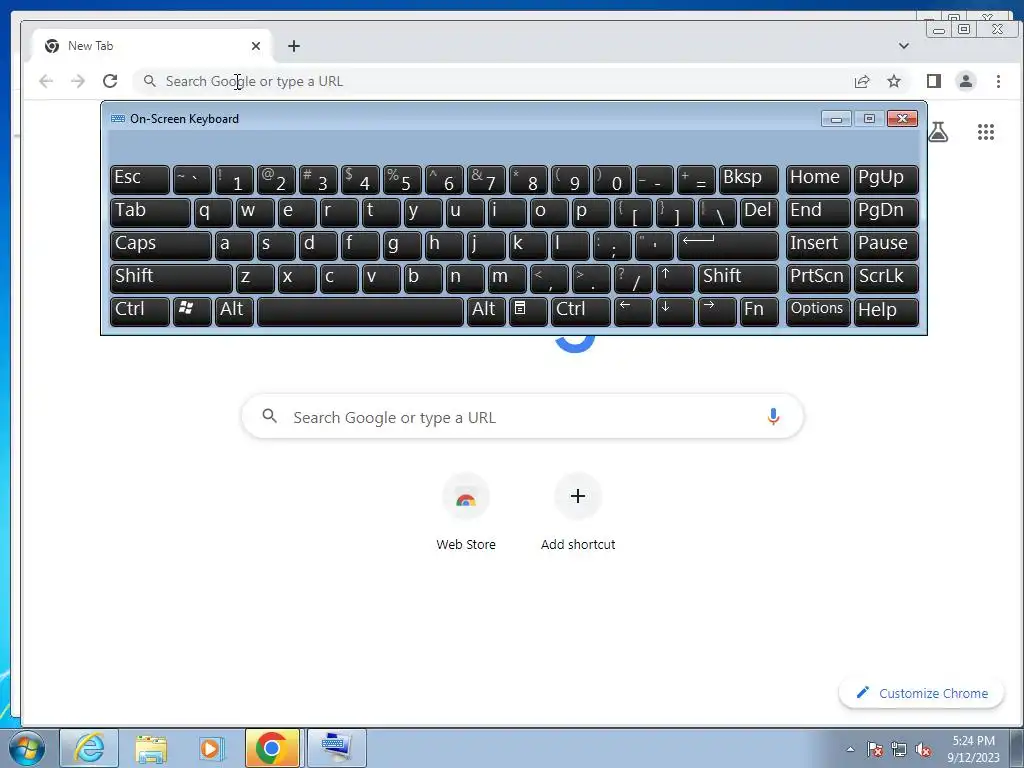
Task: Click the Windows logo key on the keyboard
Action: [192, 311]
